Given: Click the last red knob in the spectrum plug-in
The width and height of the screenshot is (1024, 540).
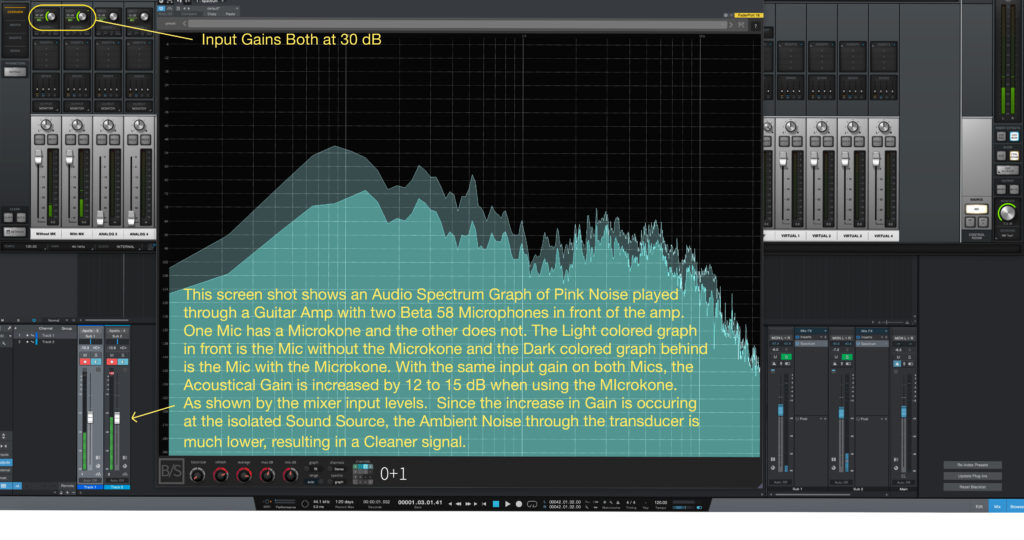Looking at the screenshot, I should tap(290, 475).
